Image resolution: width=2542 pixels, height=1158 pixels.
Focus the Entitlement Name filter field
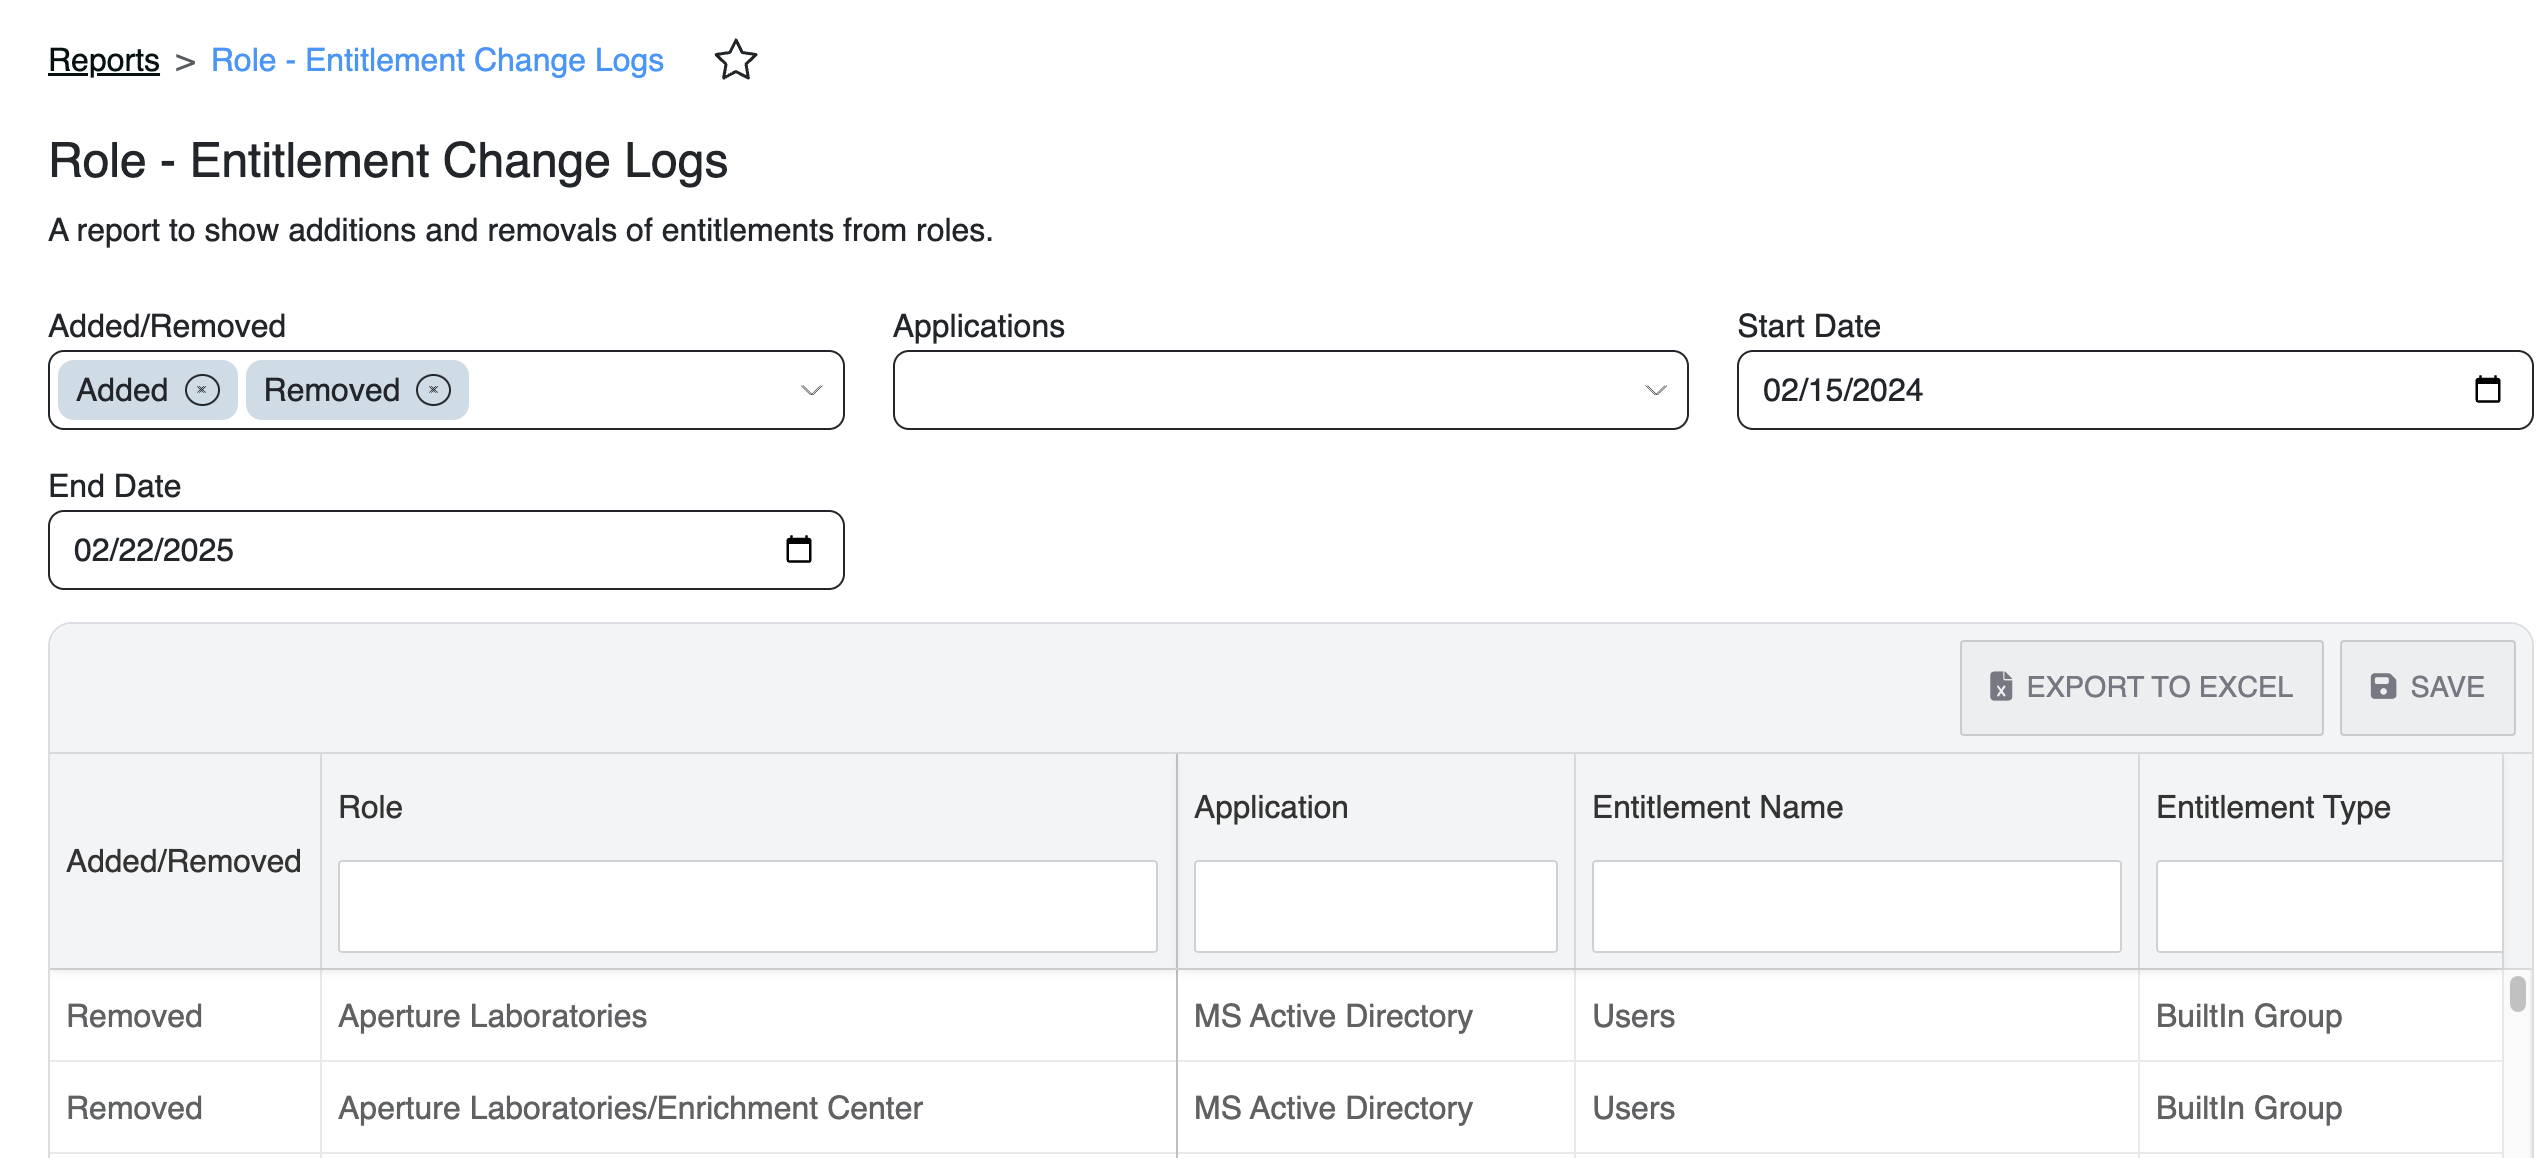click(x=1855, y=906)
